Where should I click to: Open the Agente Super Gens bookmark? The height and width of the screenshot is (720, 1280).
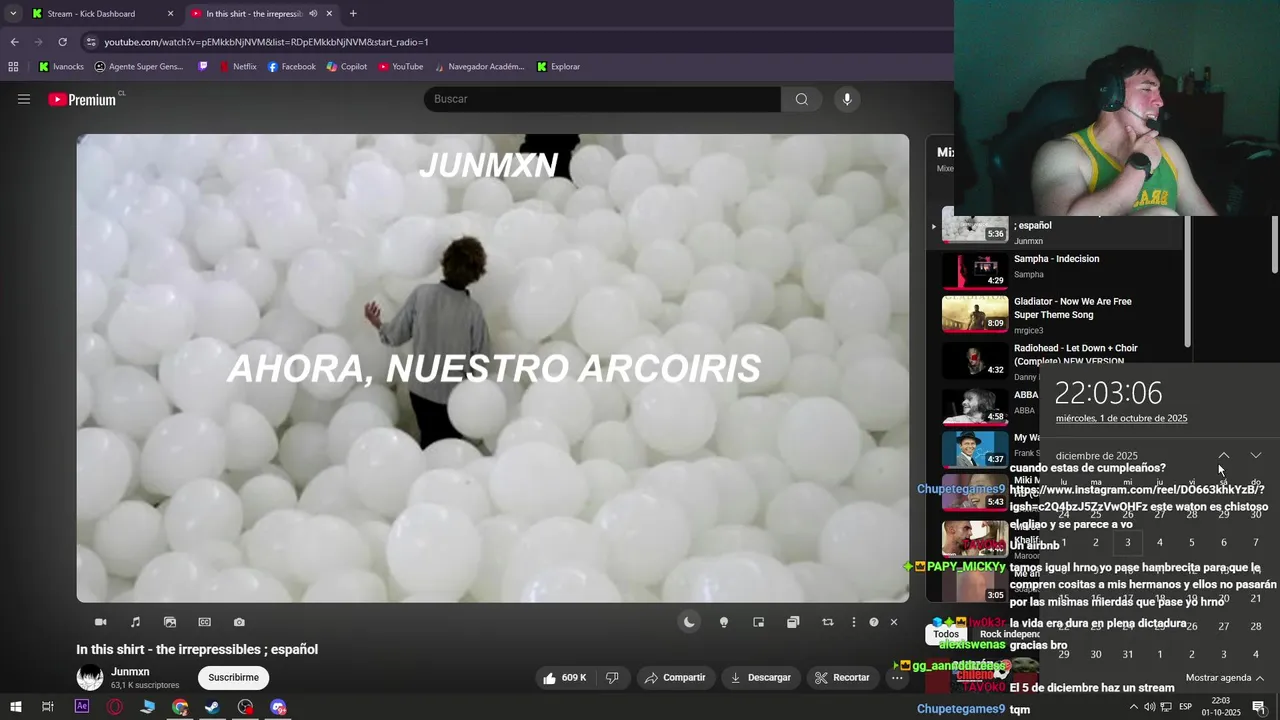point(139,67)
